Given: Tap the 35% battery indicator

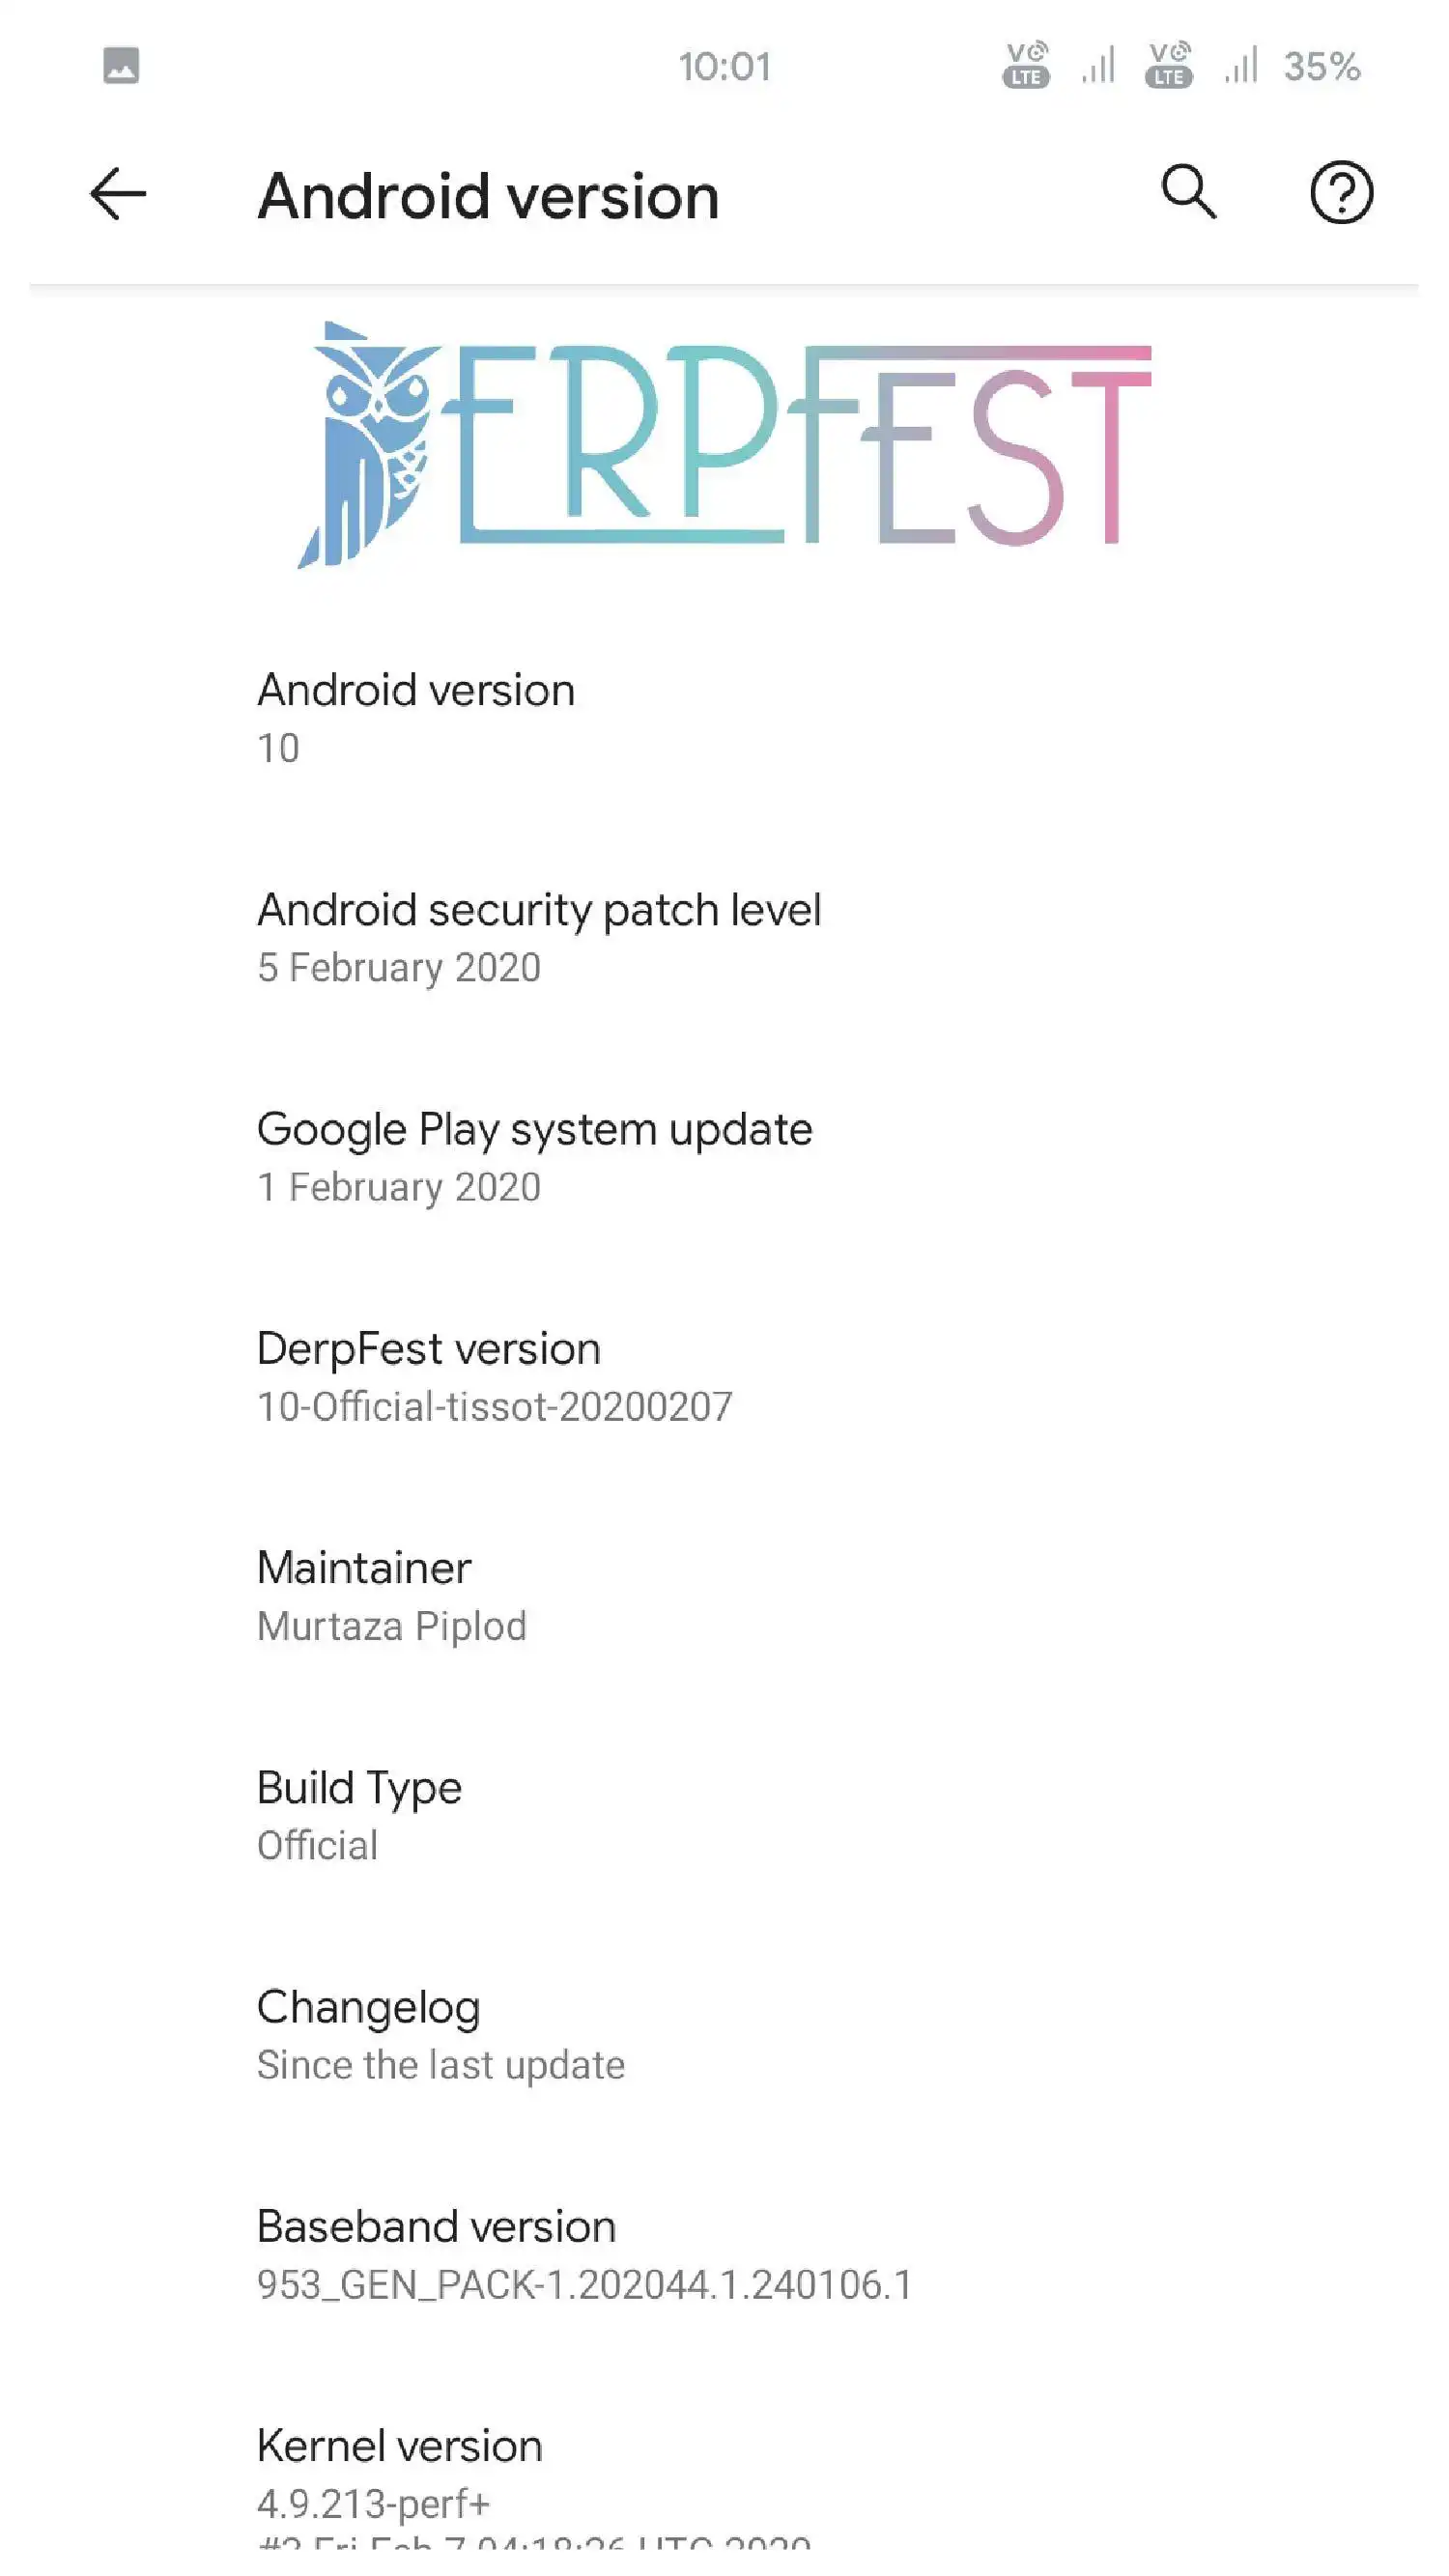Looking at the screenshot, I should pos(1321,67).
